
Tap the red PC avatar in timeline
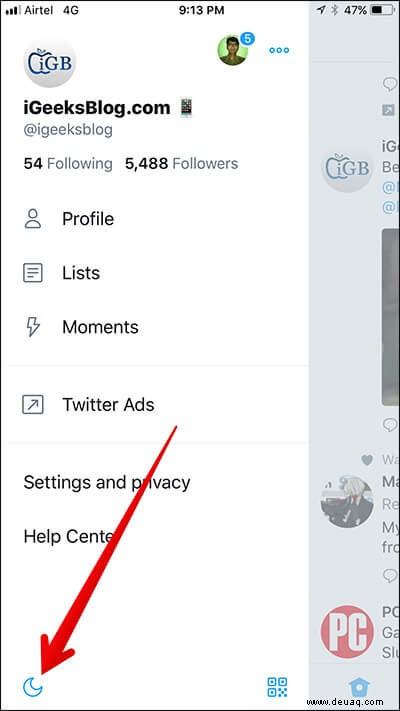tap(347, 631)
